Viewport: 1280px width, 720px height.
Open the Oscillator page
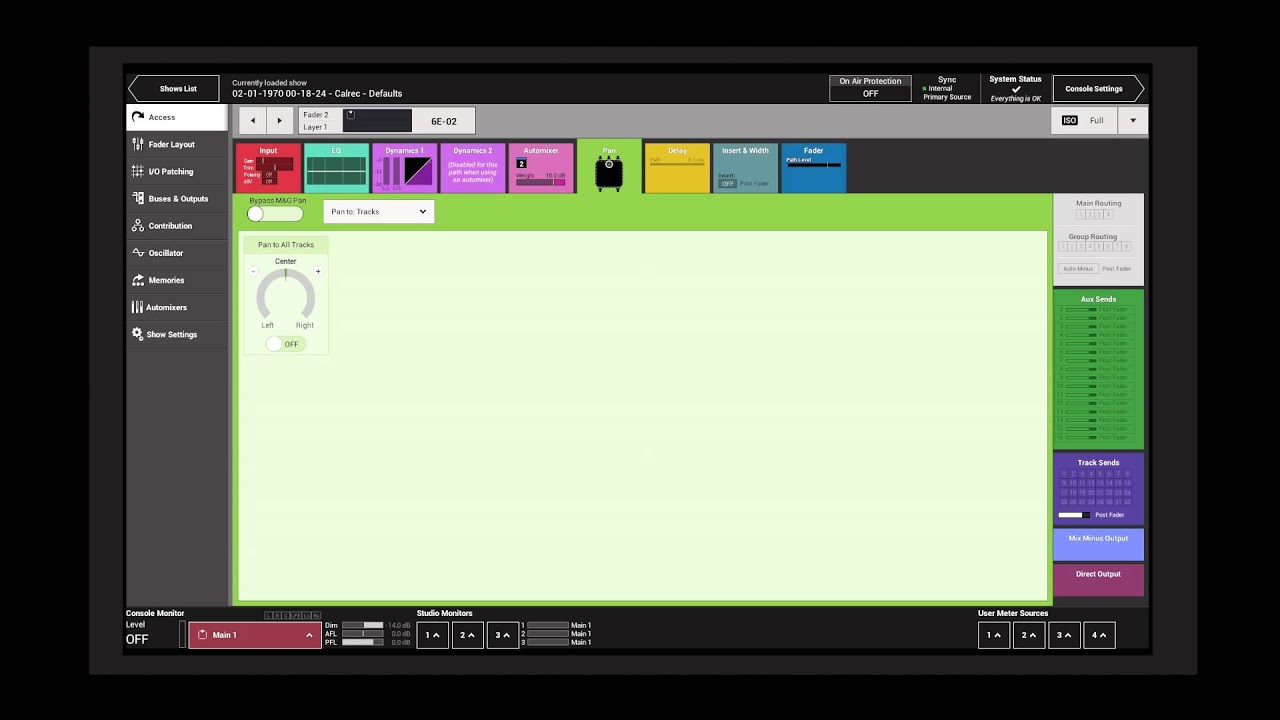coord(177,253)
